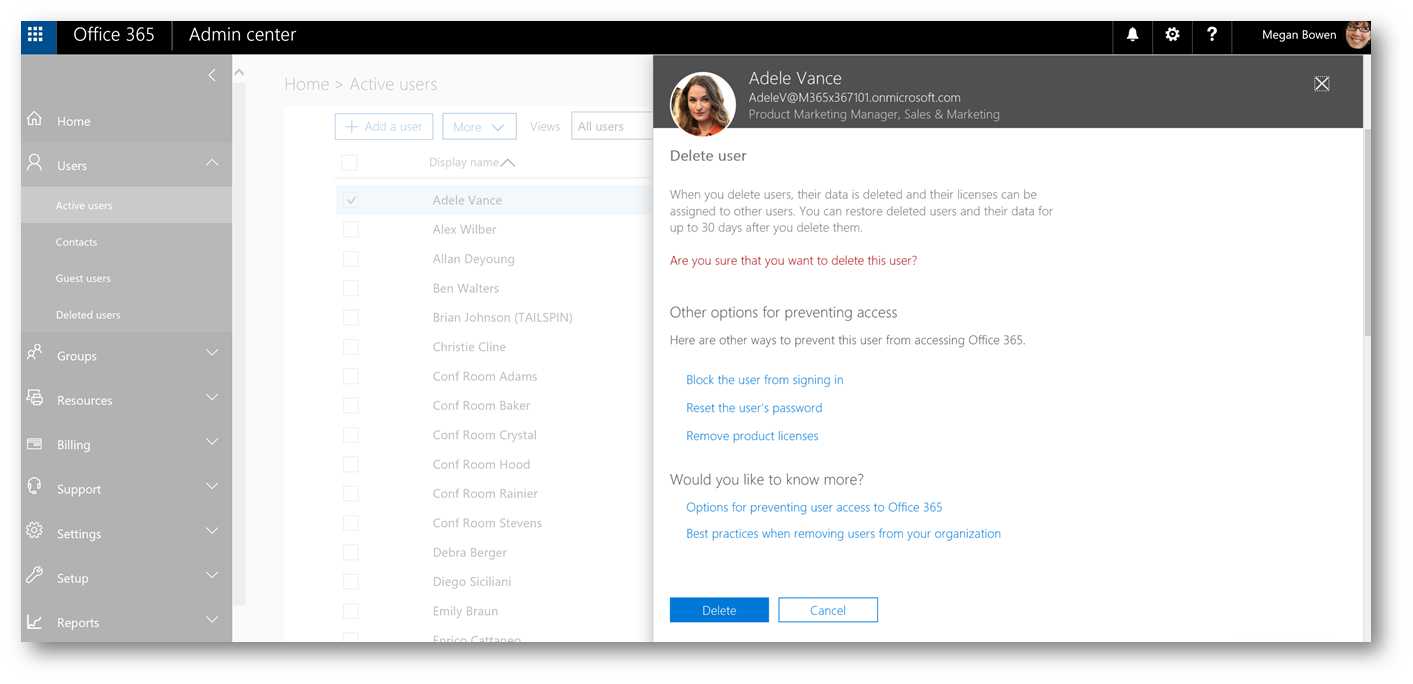Select Emily Braun in user list
1413x684 pixels.
465,611
